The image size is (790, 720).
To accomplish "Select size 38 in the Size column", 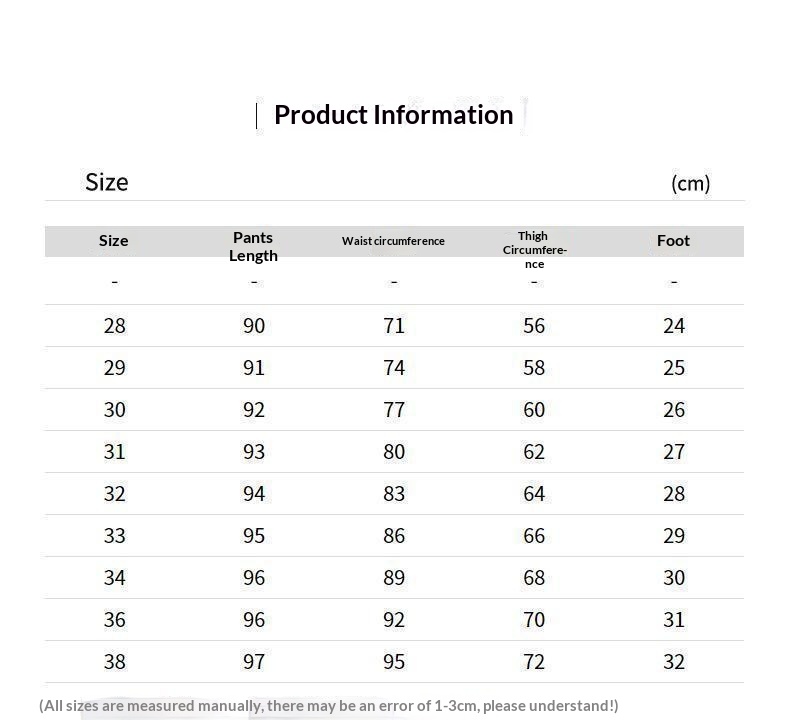I will pos(114,662).
